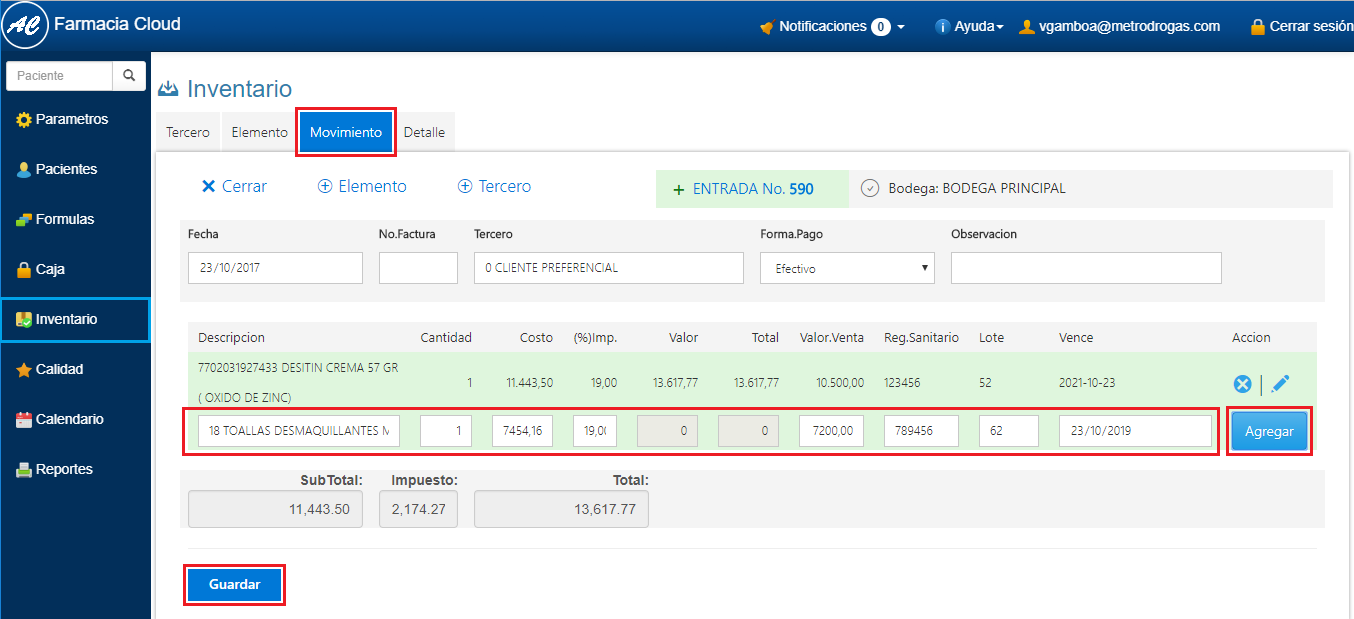Click the Guardar button
Viewport: 1354px width, 619px height.
(x=235, y=585)
